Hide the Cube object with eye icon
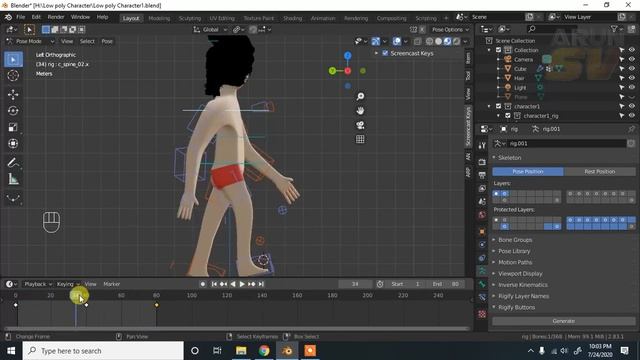This screenshot has width=640, height=360. pyautogui.click(x=631, y=69)
